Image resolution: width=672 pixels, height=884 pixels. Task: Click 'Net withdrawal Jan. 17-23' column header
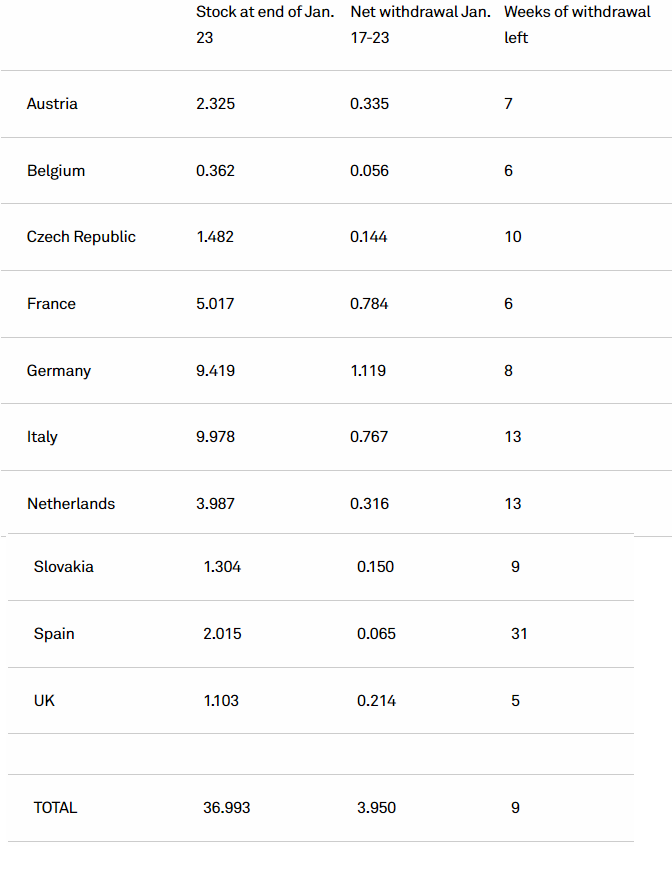pyautogui.click(x=421, y=25)
